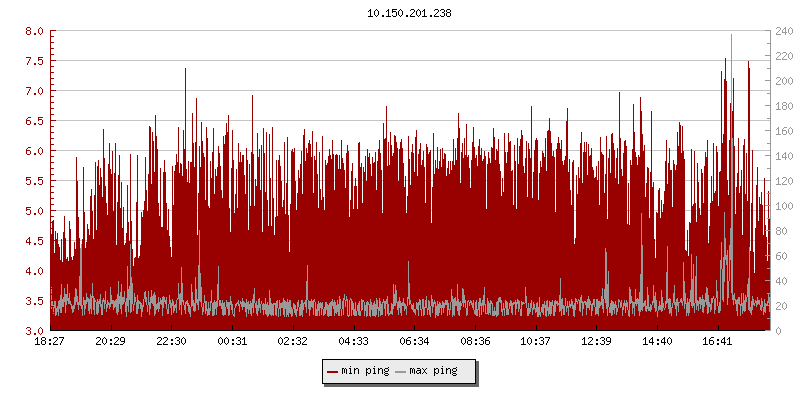Viewport: 800px width, 400px height.
Task: Select the 00:31 time axis label
Action: click(232, 342)
